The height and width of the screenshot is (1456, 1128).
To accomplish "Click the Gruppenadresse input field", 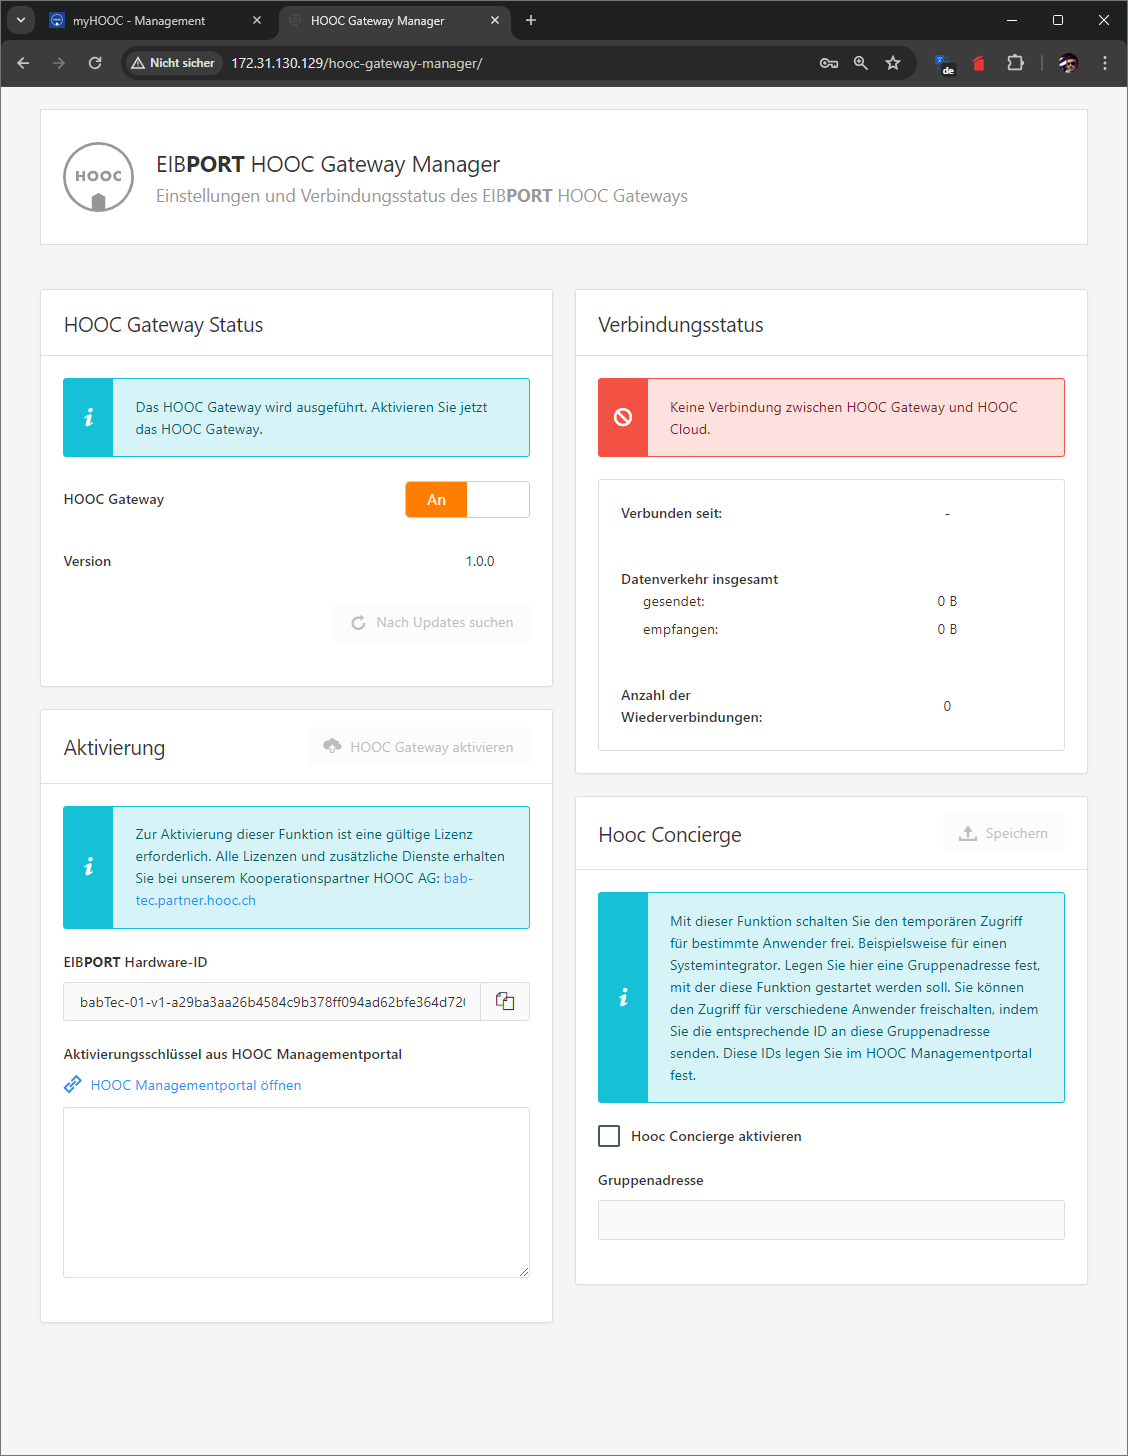I will click(x=831, y=1220).
